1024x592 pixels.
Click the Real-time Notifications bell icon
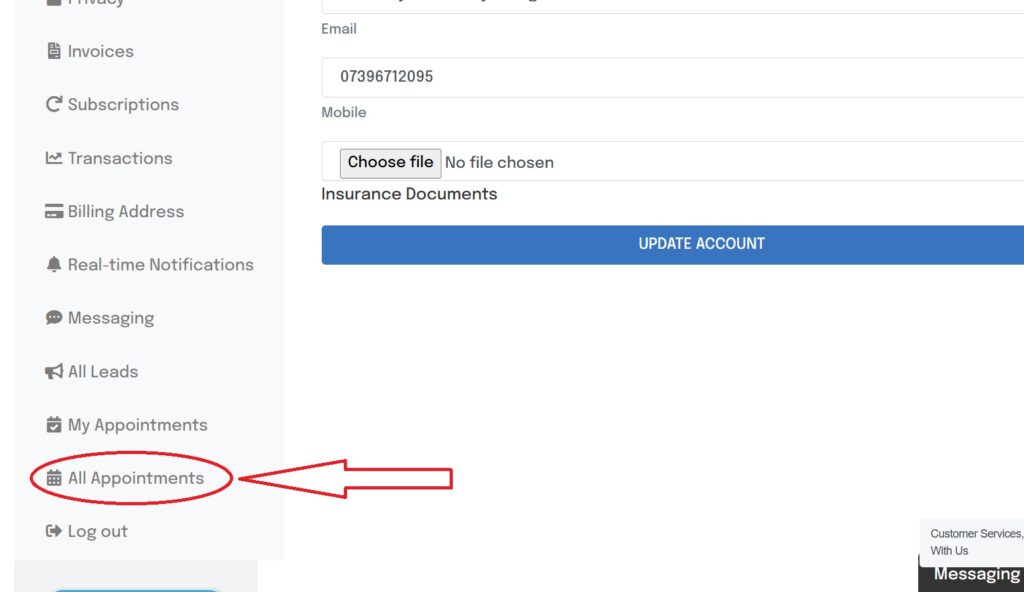coord(54,265)
